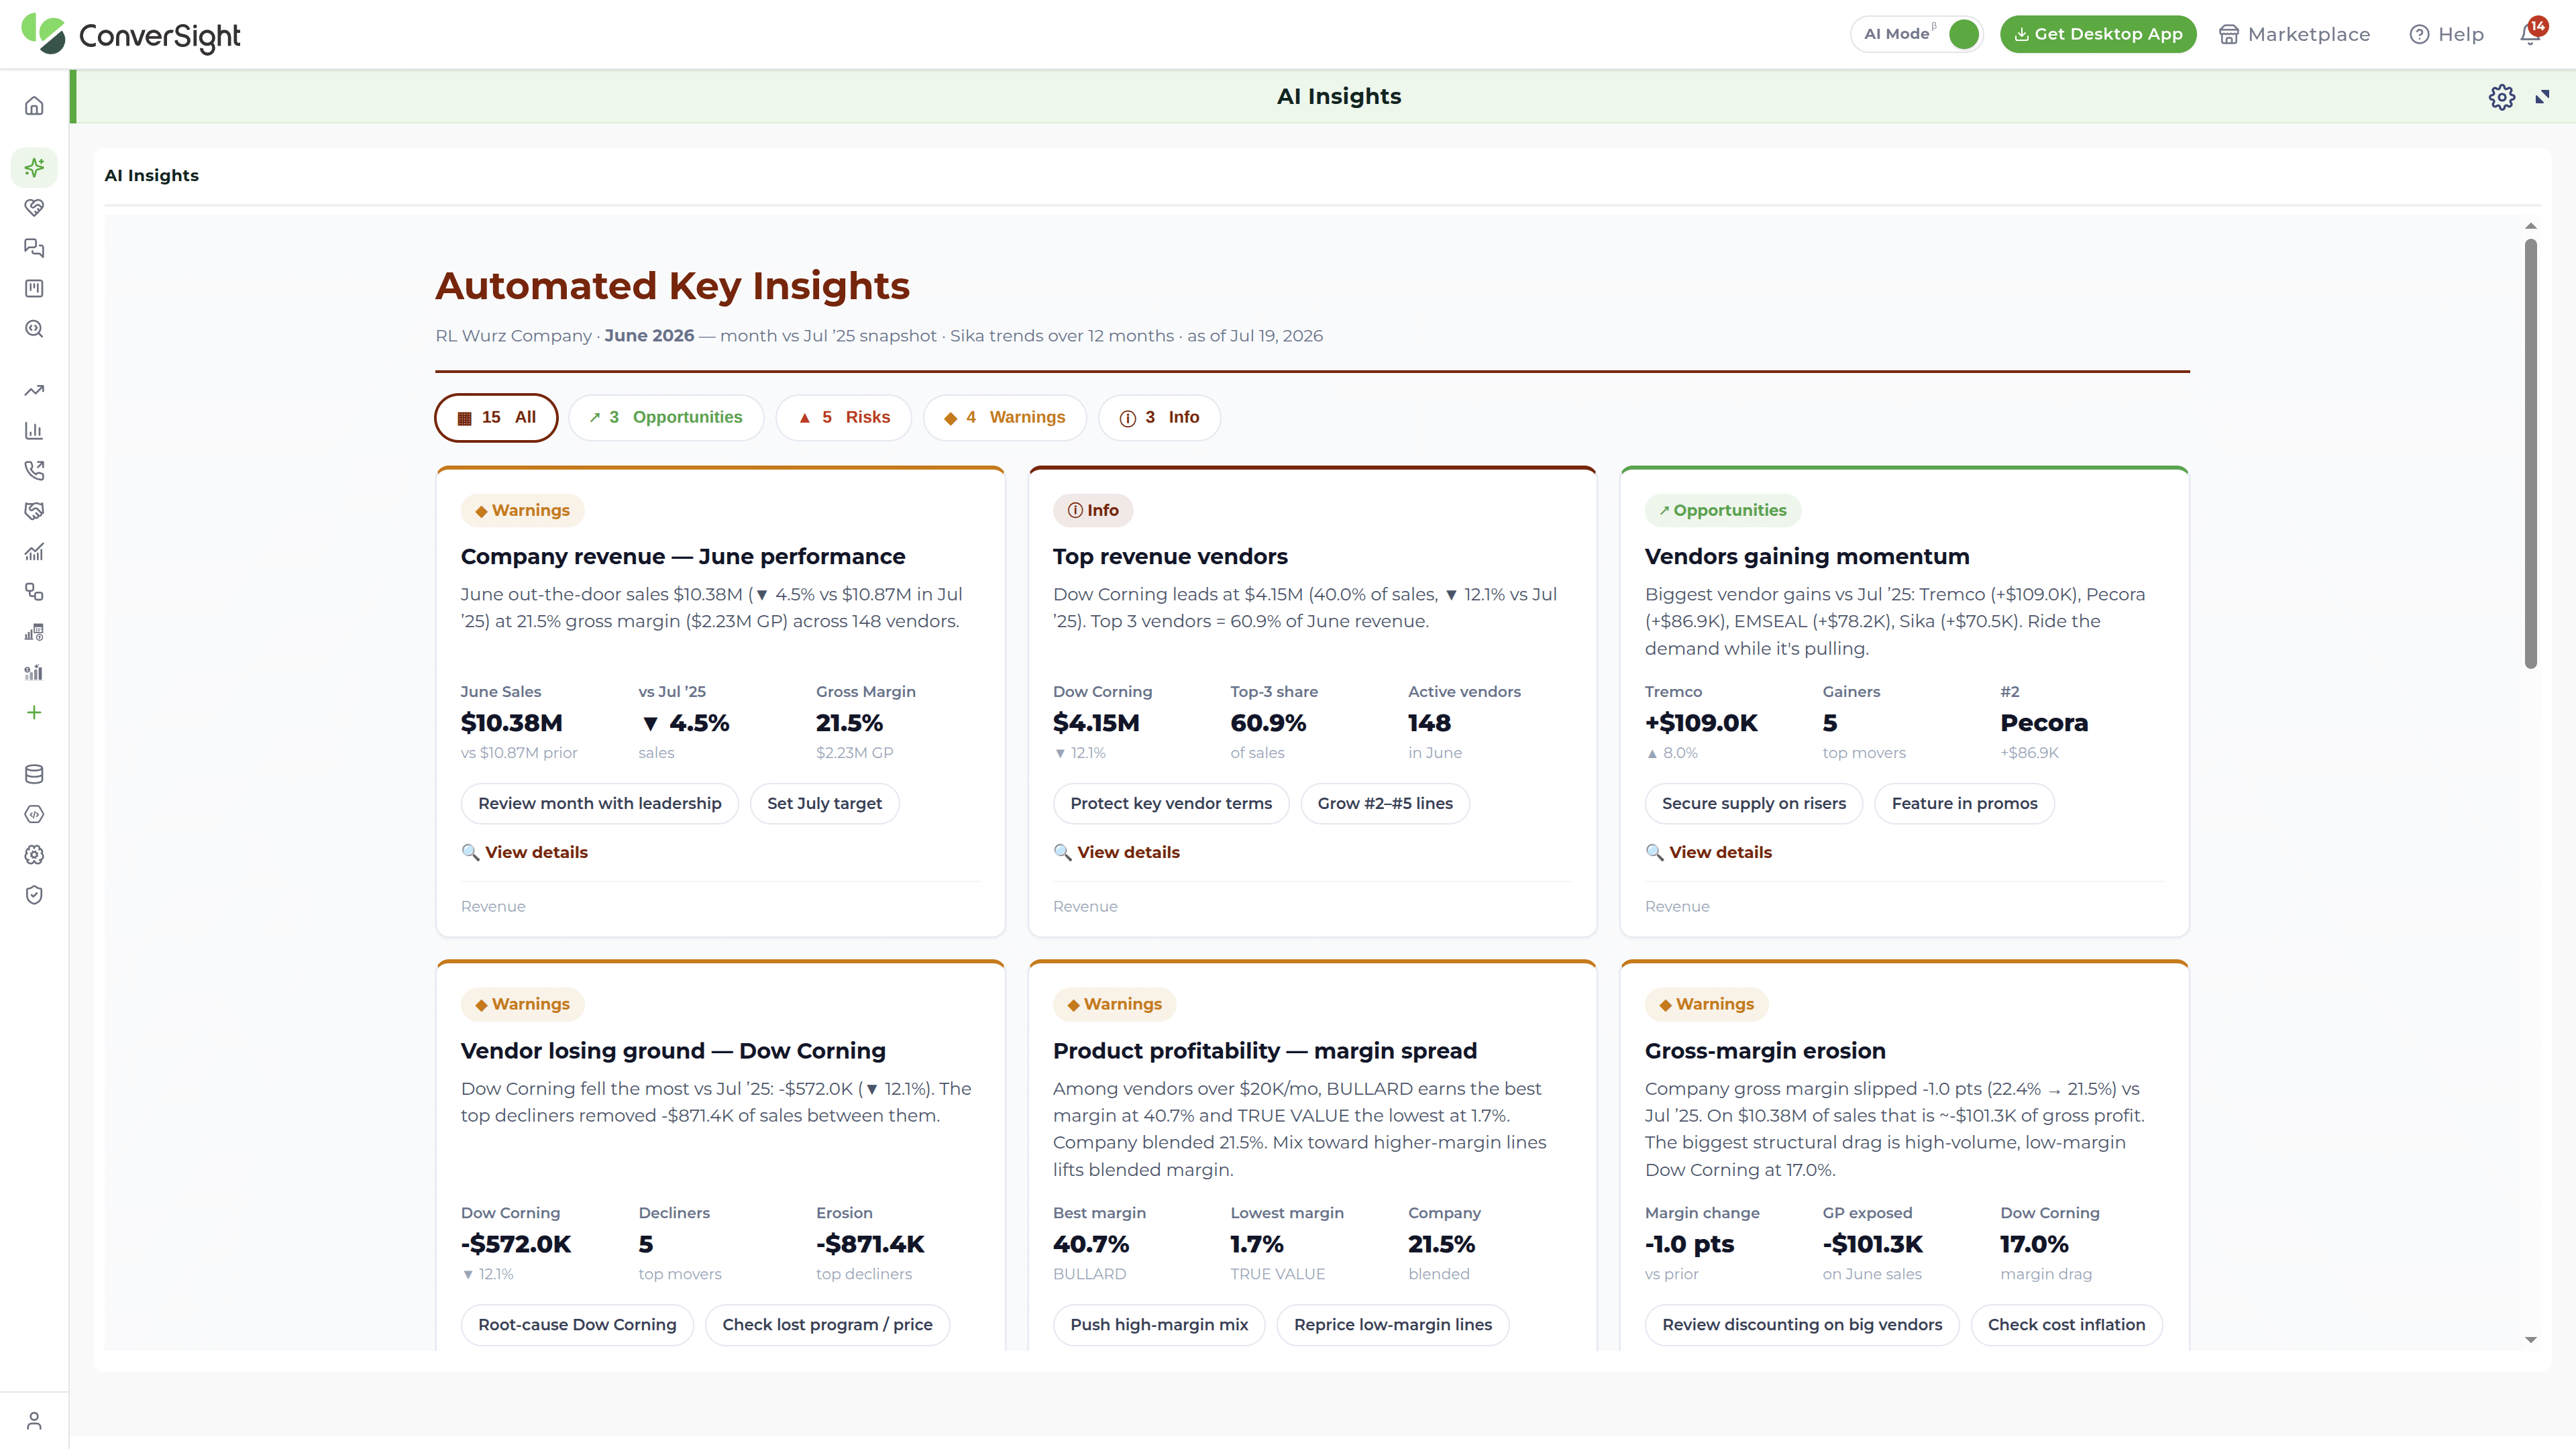The height and width of the screenshot is (1449, 2576).
Task: Click Check lost program / price button
Action: point(827,1324)
